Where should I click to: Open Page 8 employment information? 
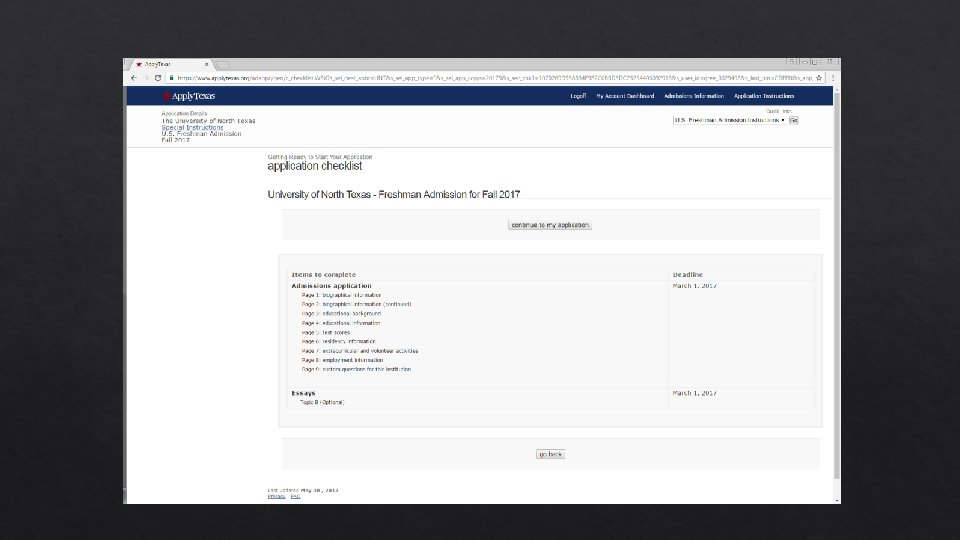coord(342,360)
